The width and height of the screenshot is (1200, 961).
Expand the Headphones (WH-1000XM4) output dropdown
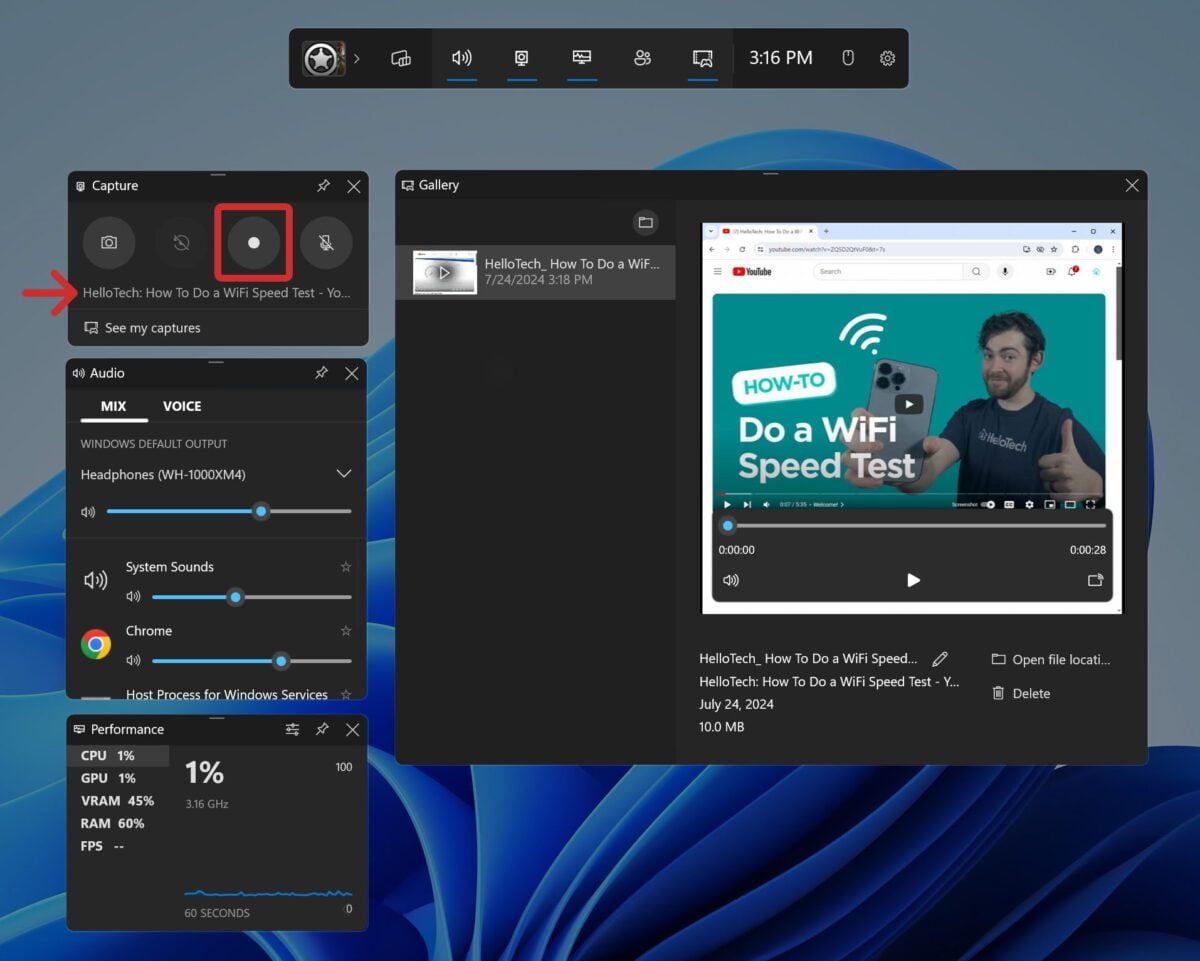click(x=343, y=473)
